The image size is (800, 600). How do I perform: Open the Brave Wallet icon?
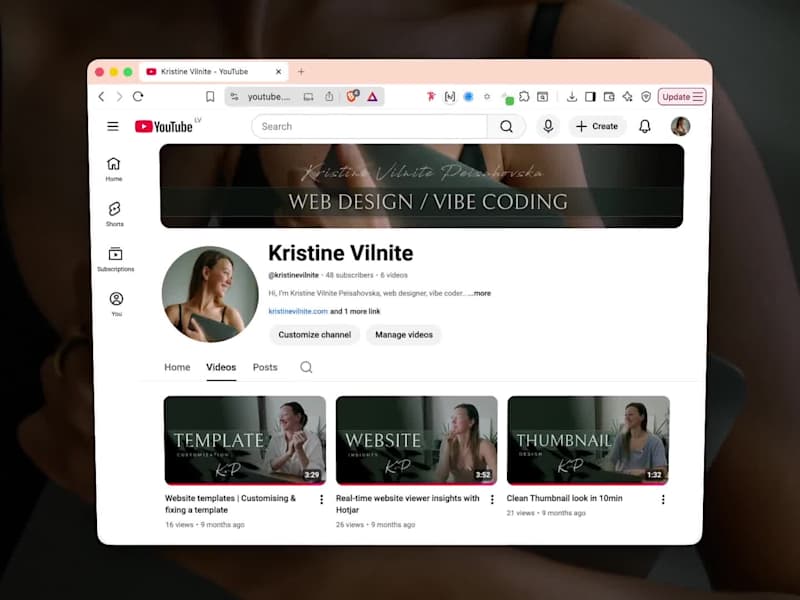(x=609, y=96)
